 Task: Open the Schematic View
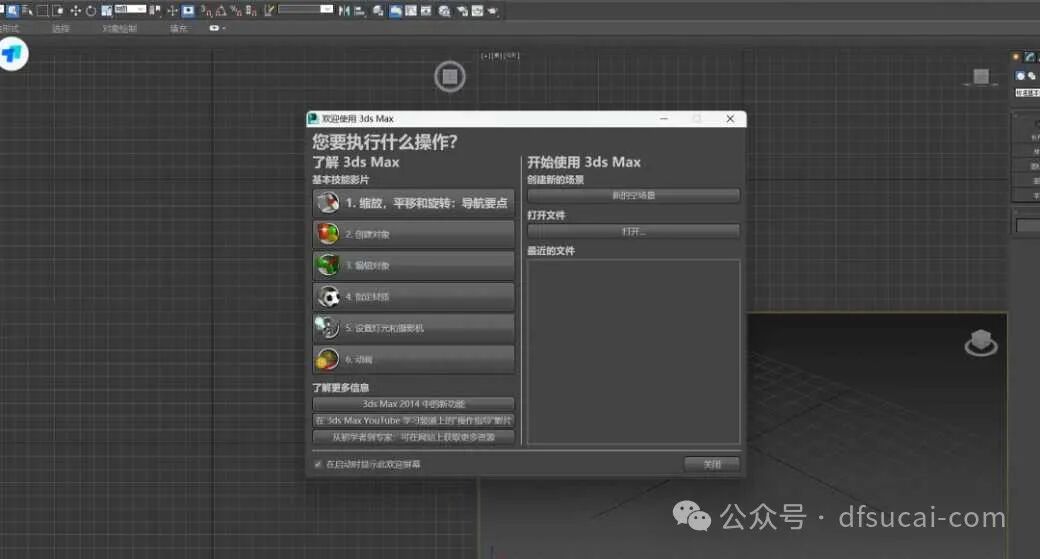[426, 11]
